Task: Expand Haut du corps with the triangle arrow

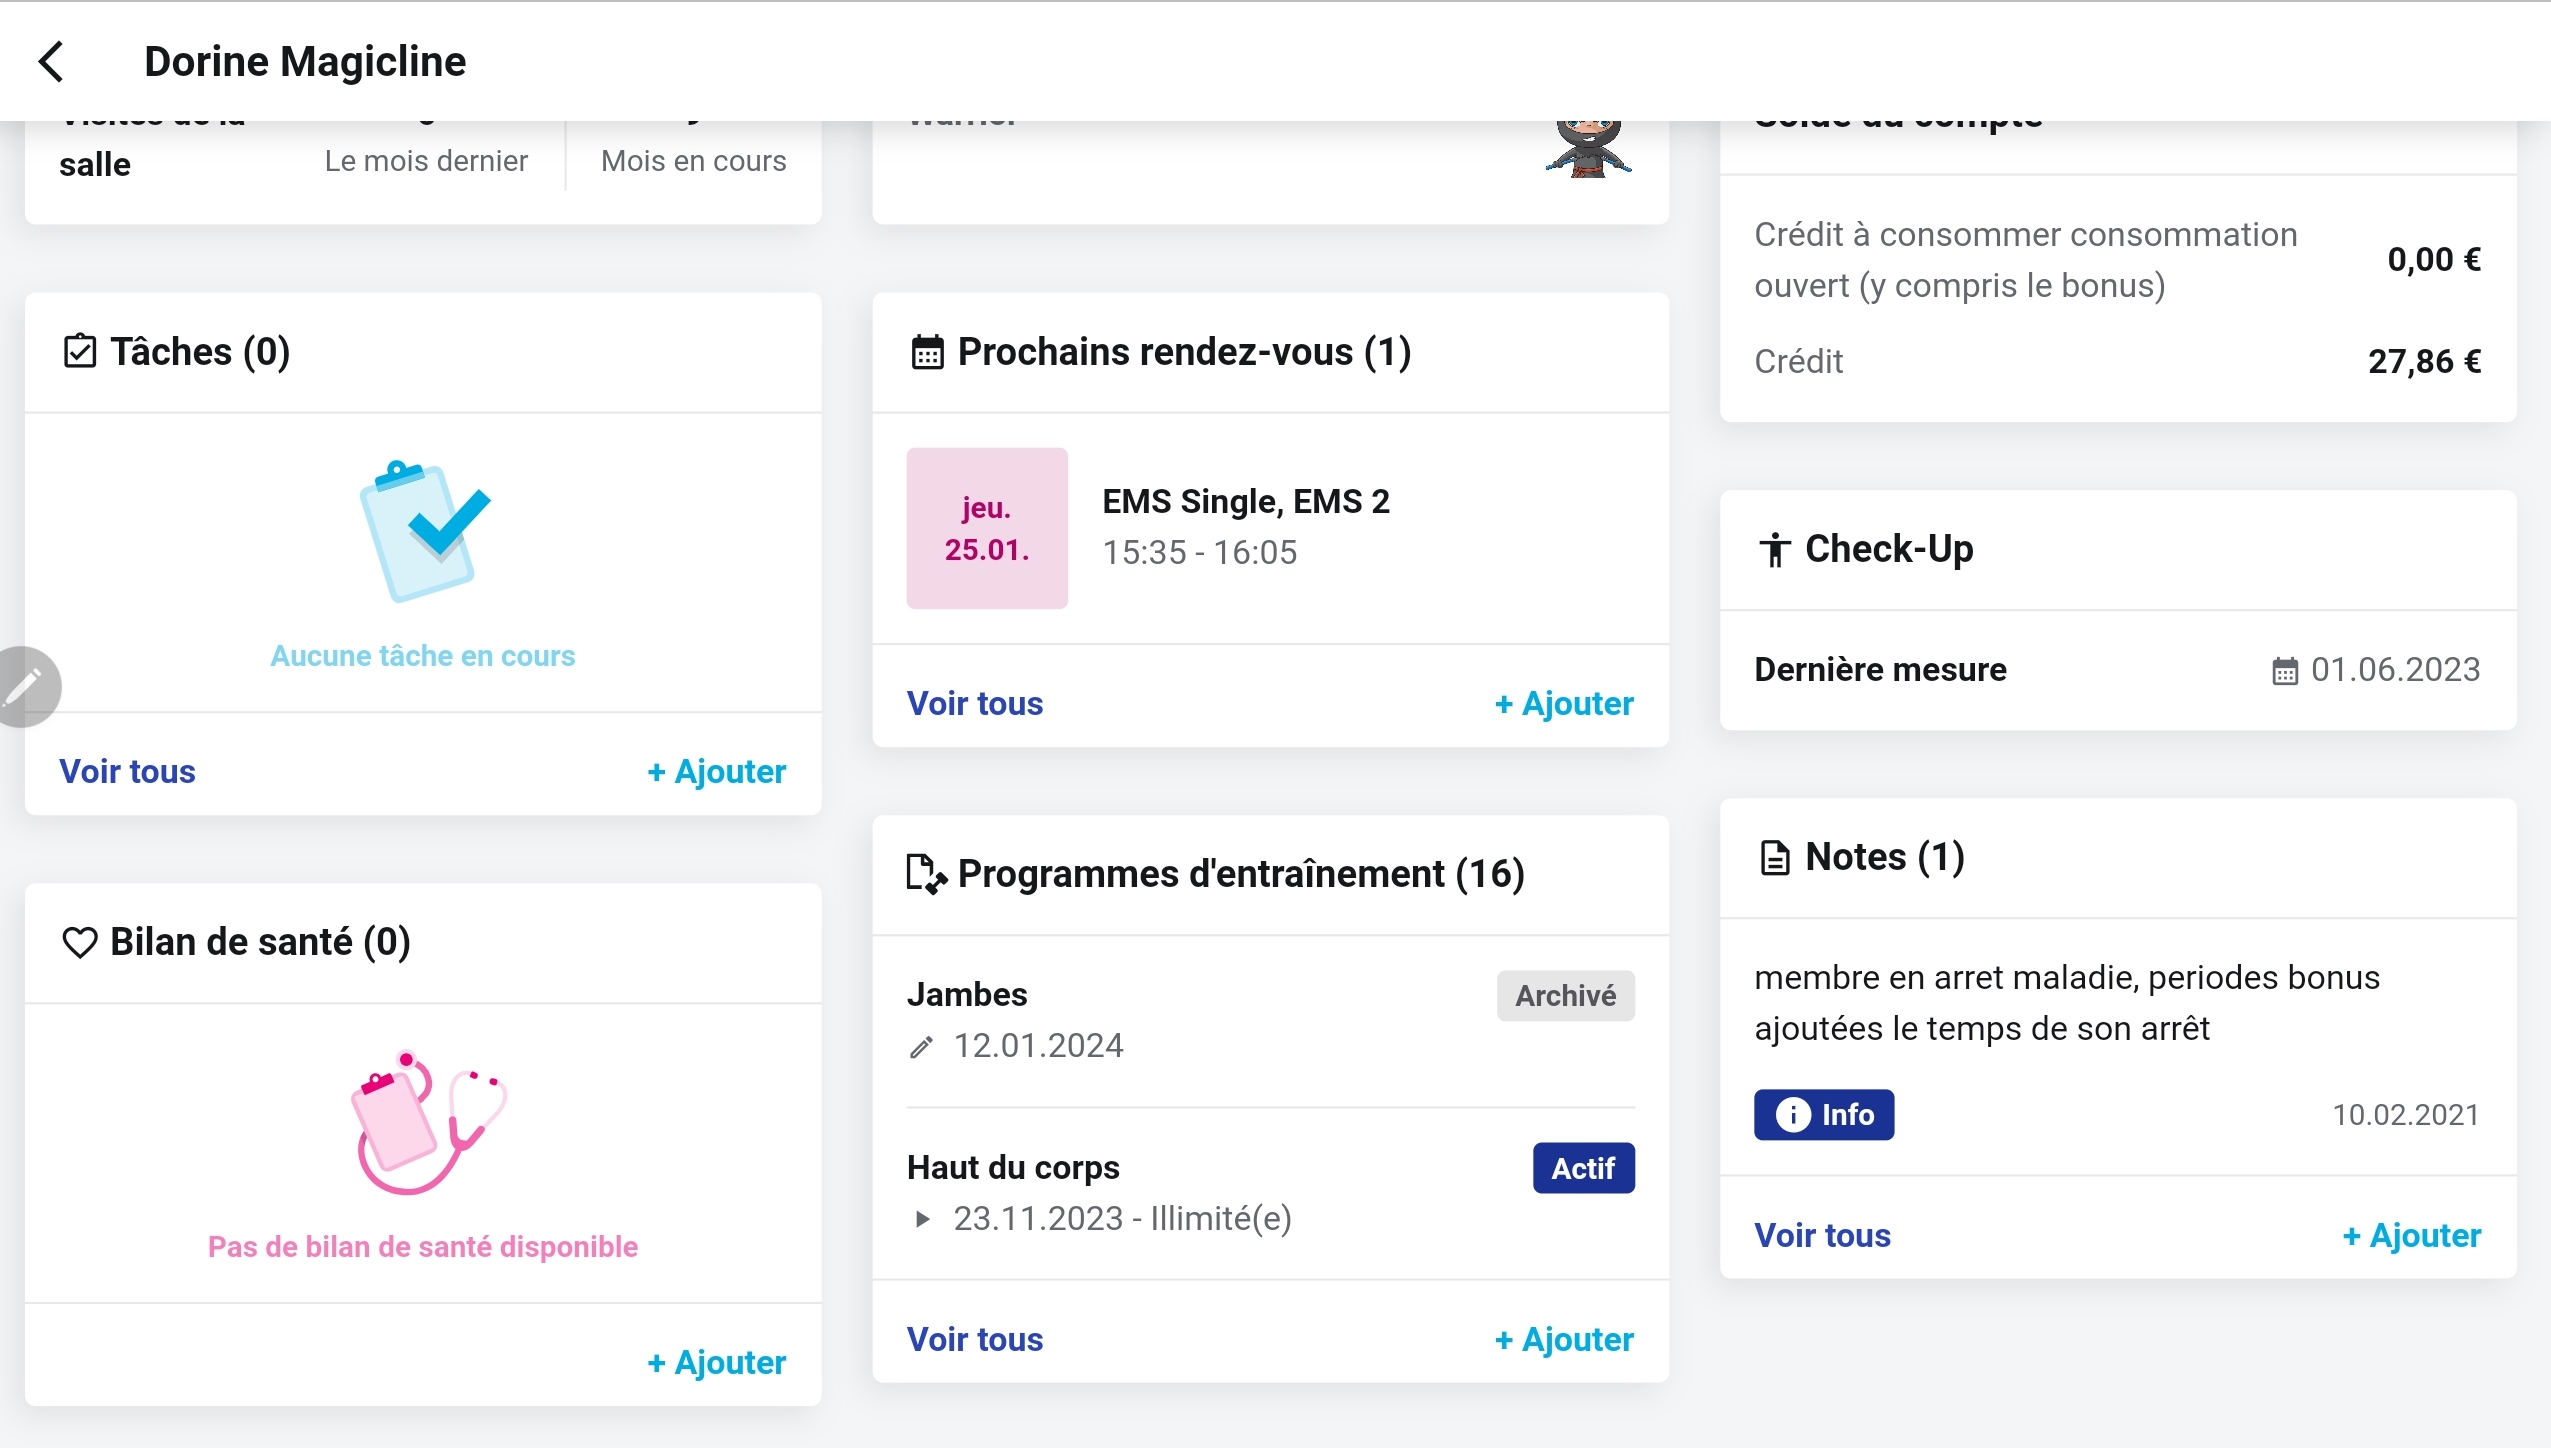Action: point(922,1219)
